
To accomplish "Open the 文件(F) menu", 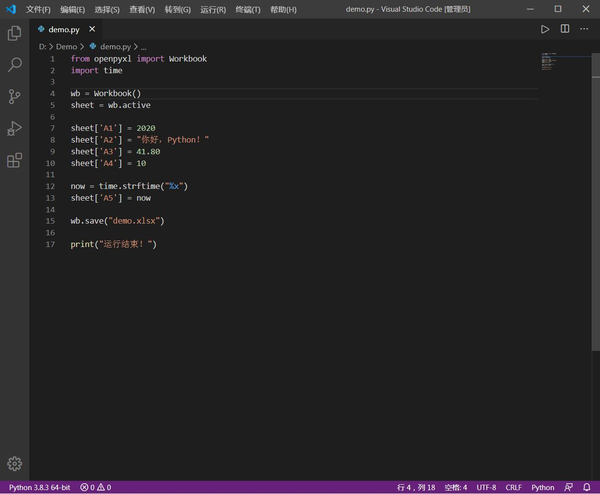I will pos(38,9).
